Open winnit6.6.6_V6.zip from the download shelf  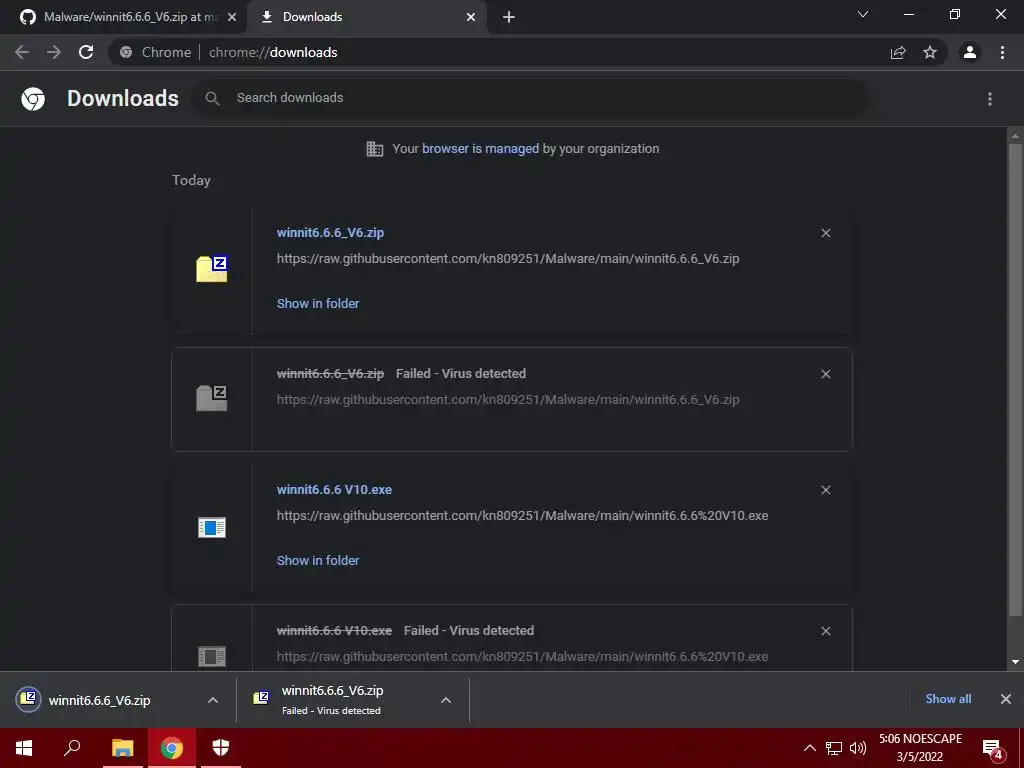point(99,700)
